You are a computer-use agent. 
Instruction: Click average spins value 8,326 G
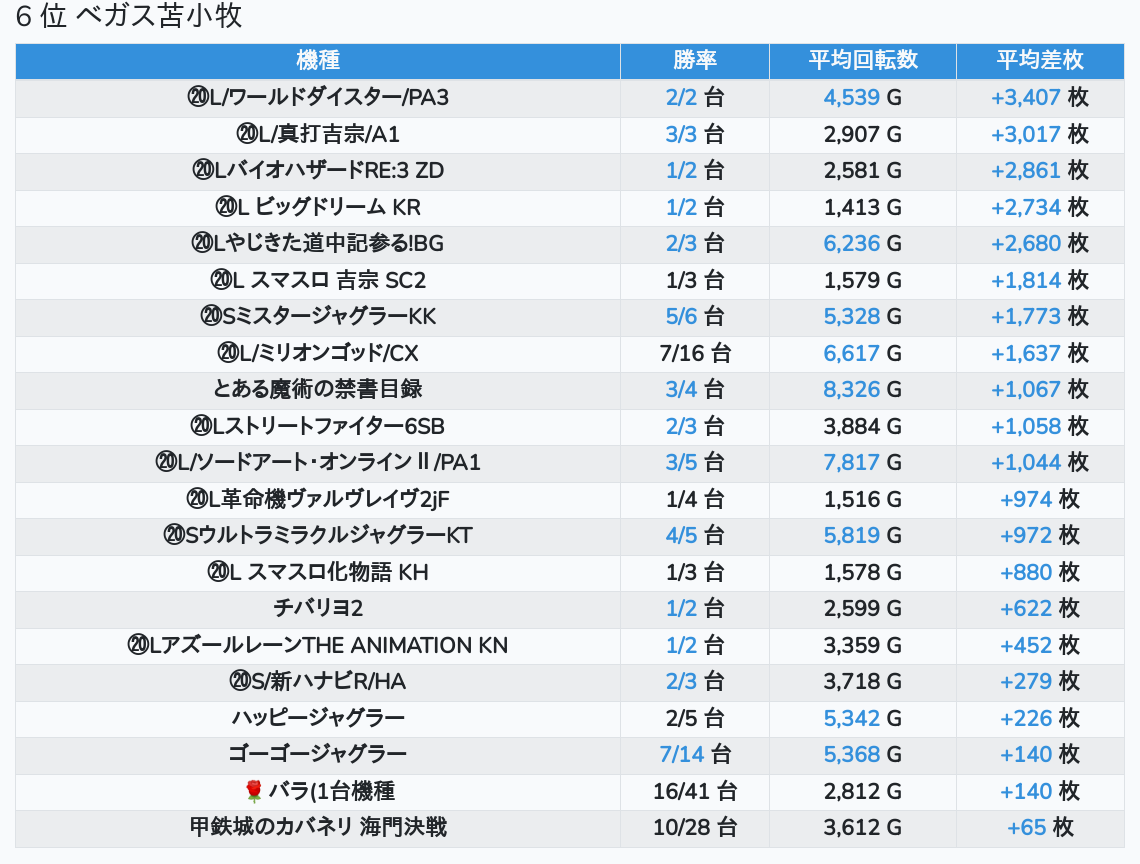pos(862,389)
